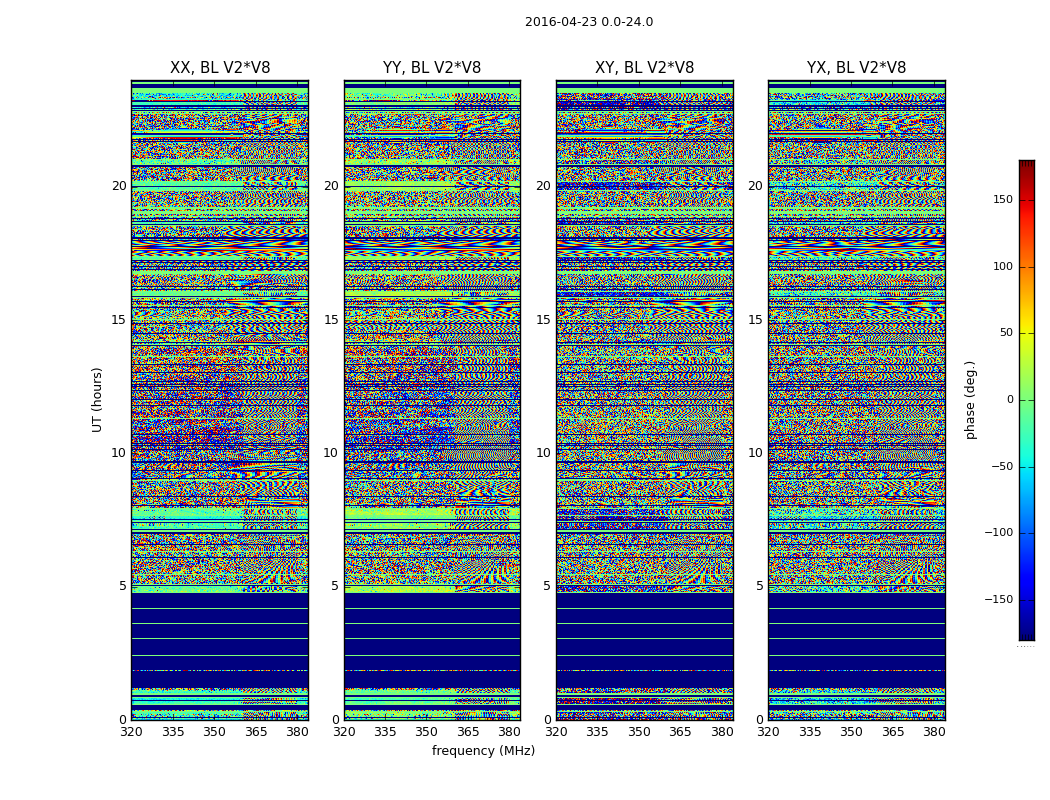Click the phase colorbar gradient
The width and height of the screenshot is (1050, 800).
[x=1027, y=400]
